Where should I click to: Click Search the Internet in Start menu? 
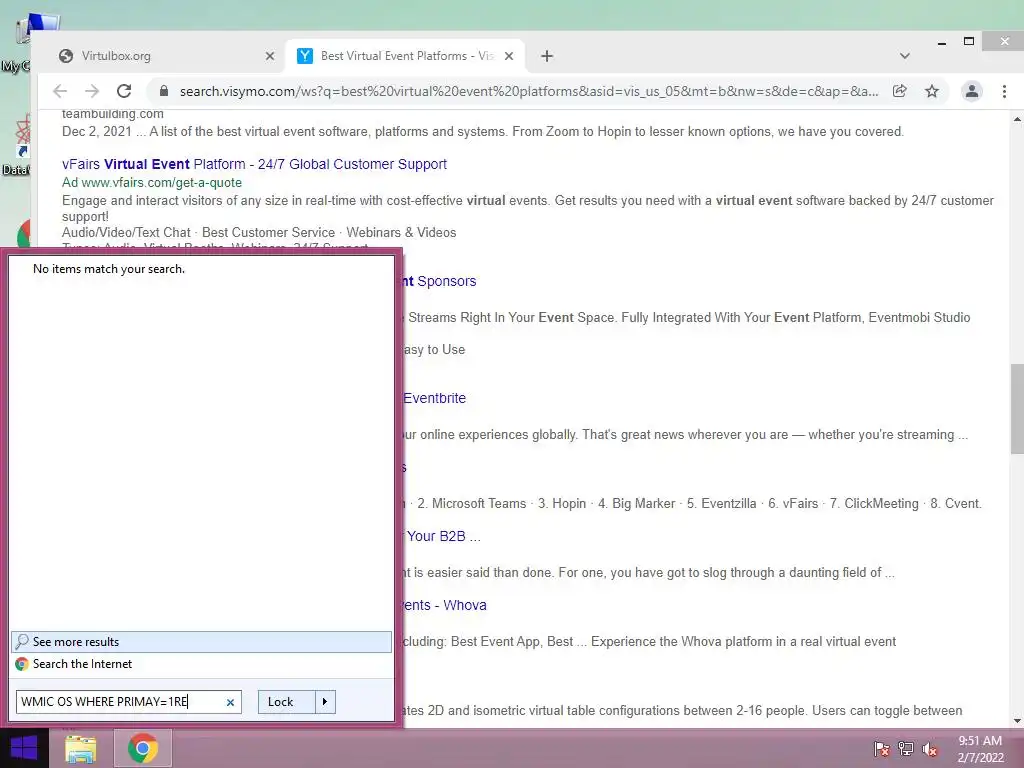(201, 664)
